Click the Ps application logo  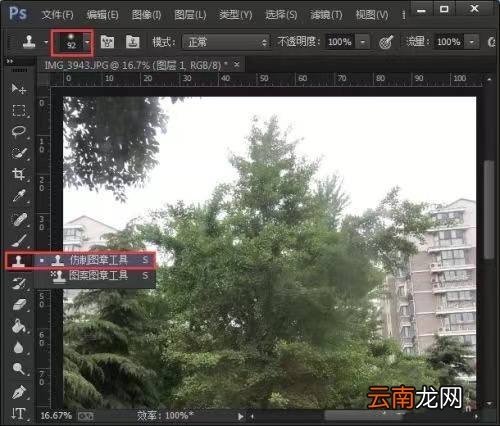pos(18,14)
